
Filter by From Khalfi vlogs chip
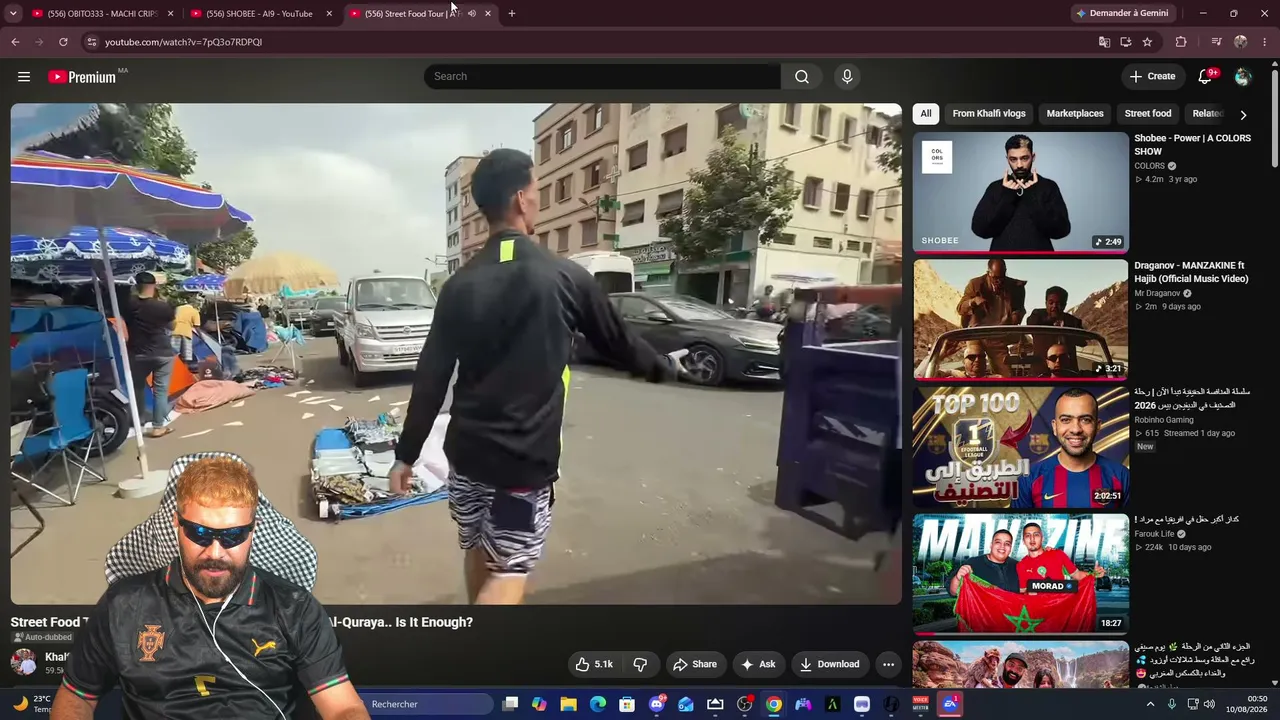[989, 114]
